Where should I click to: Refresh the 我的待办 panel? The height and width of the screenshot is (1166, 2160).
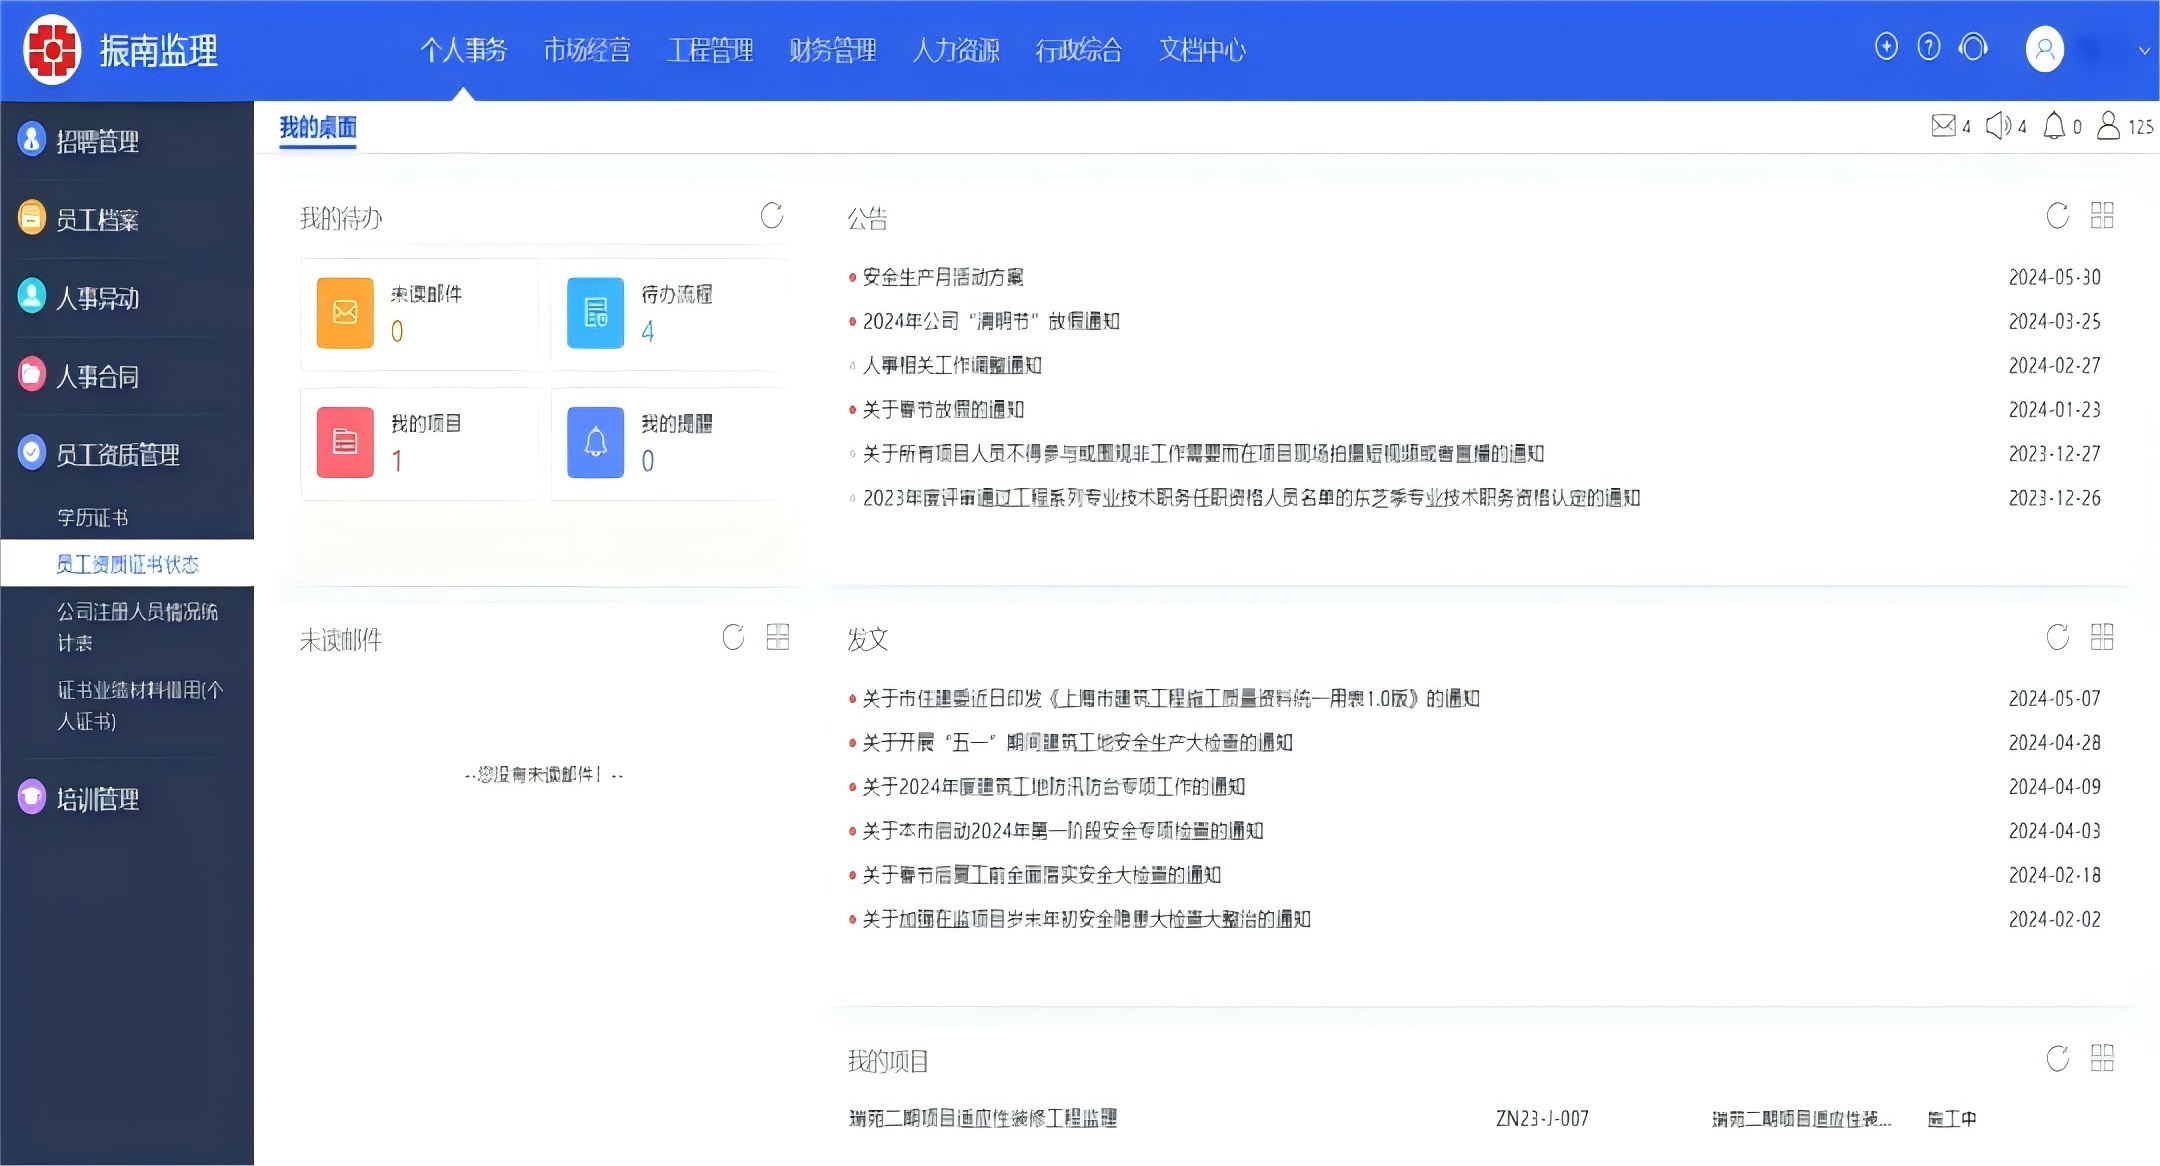(771, 216)
